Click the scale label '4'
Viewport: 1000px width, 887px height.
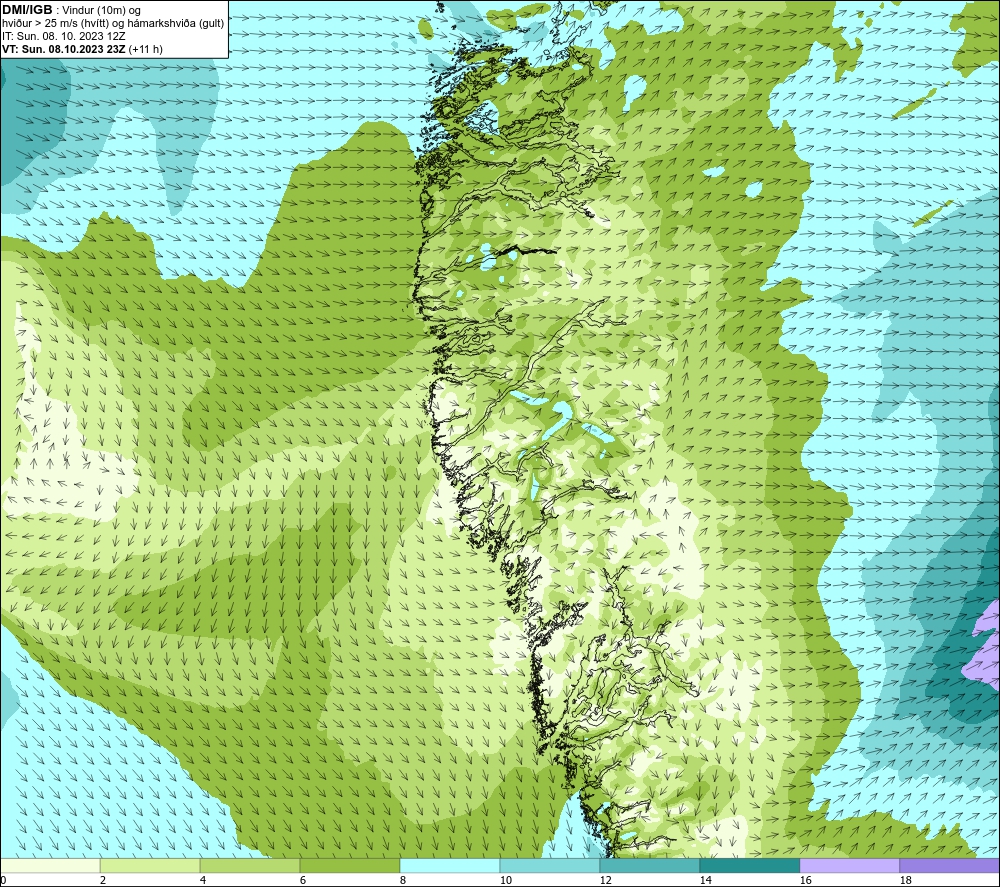[203, 881]
